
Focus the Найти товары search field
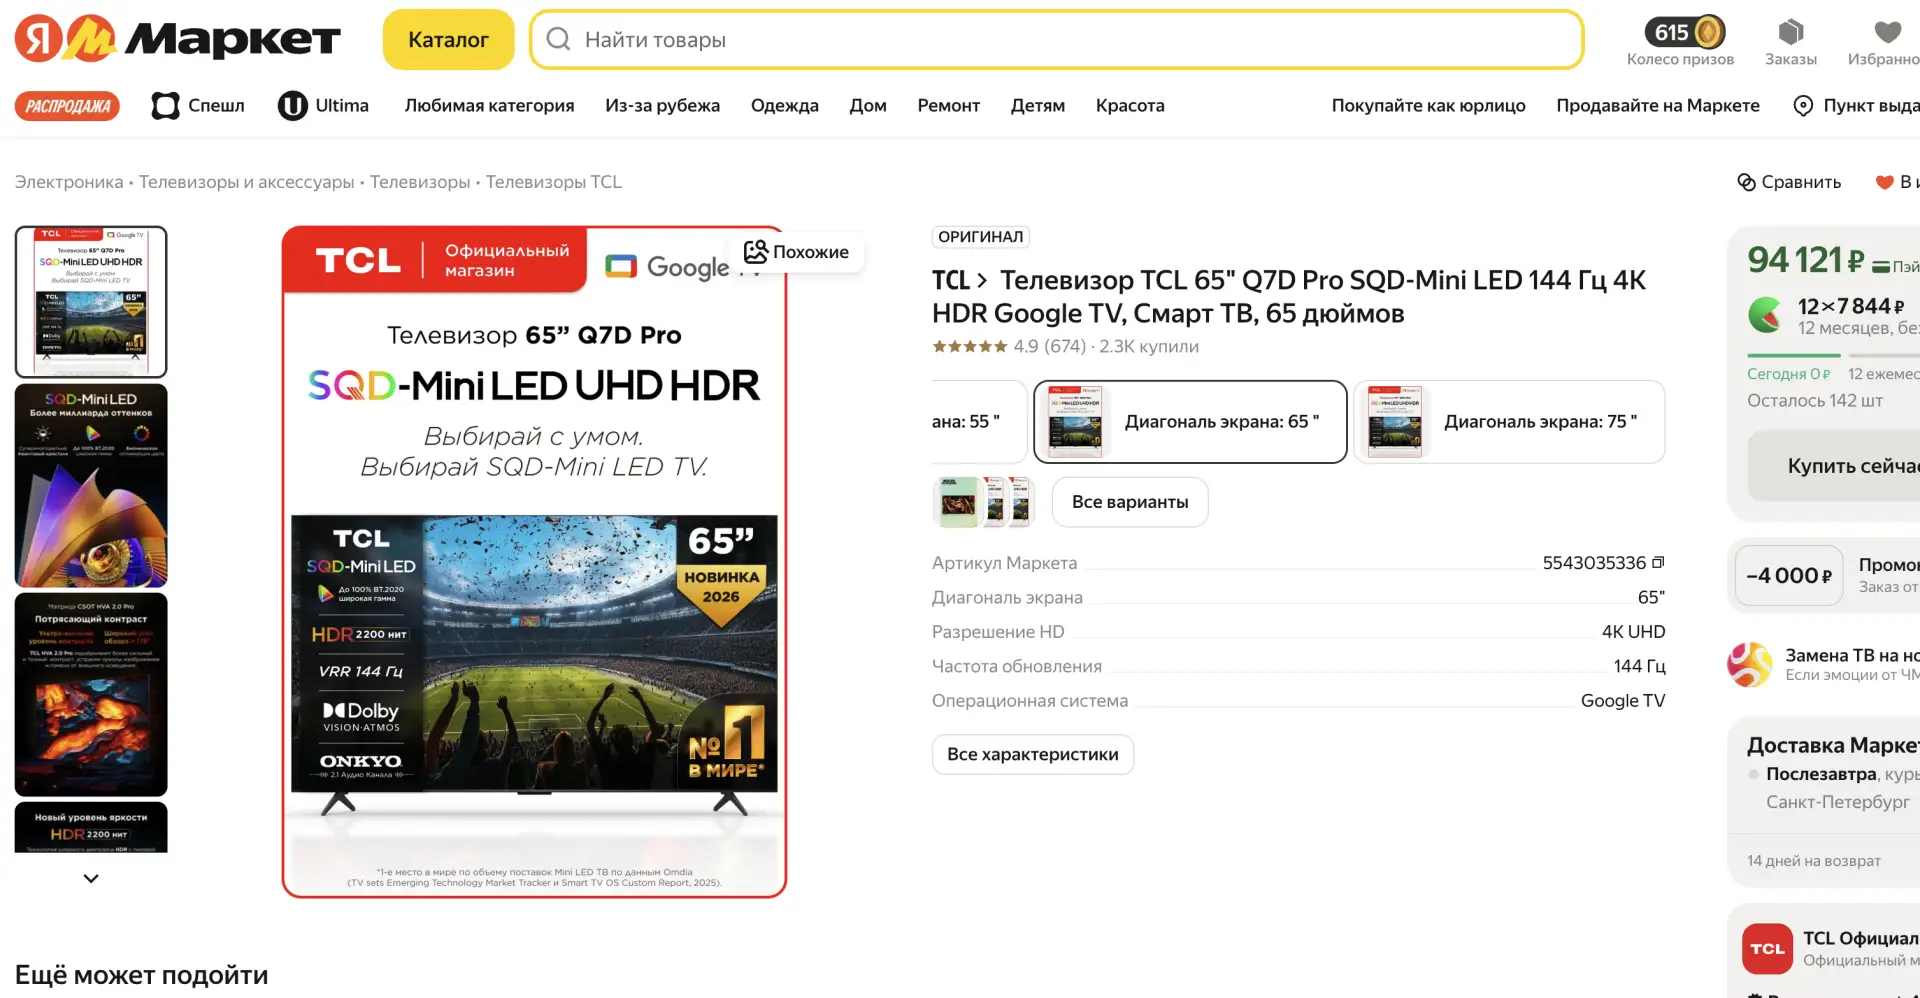[x=1056, y=40]
